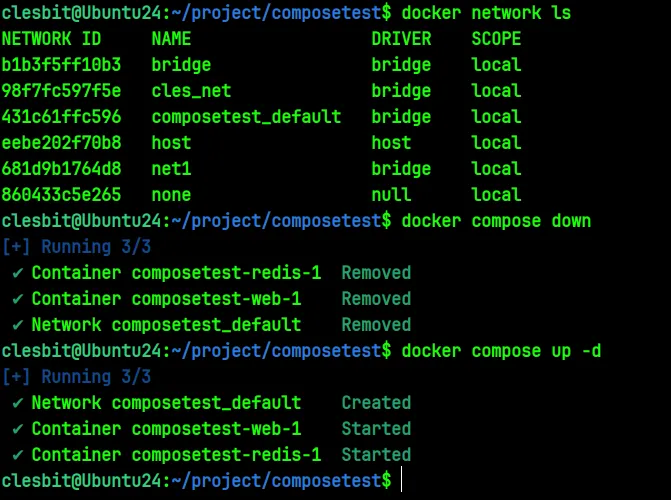Click composetest_default in the network list

[246, 117]
